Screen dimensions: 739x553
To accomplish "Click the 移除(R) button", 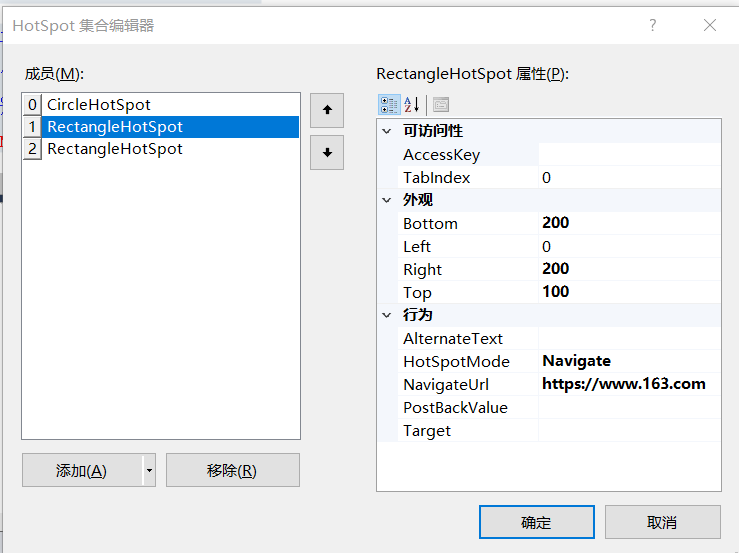I will click(232, 470).
